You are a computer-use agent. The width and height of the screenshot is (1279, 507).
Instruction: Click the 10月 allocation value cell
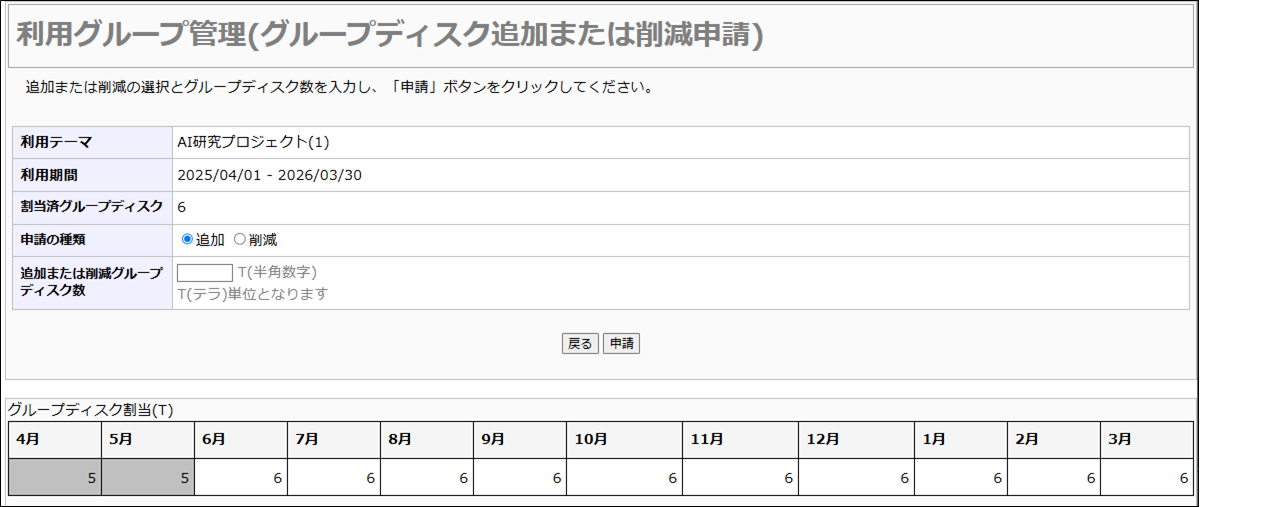[624, 478]
